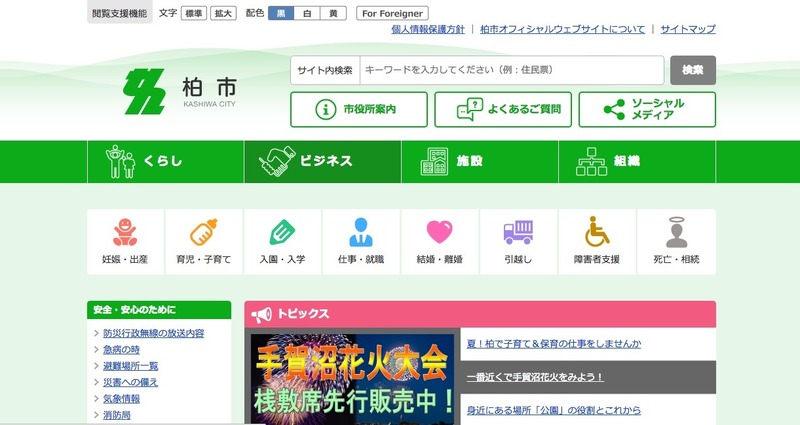Set text size to 標準
The image size is (800, 425).
[x=194, y=13]
